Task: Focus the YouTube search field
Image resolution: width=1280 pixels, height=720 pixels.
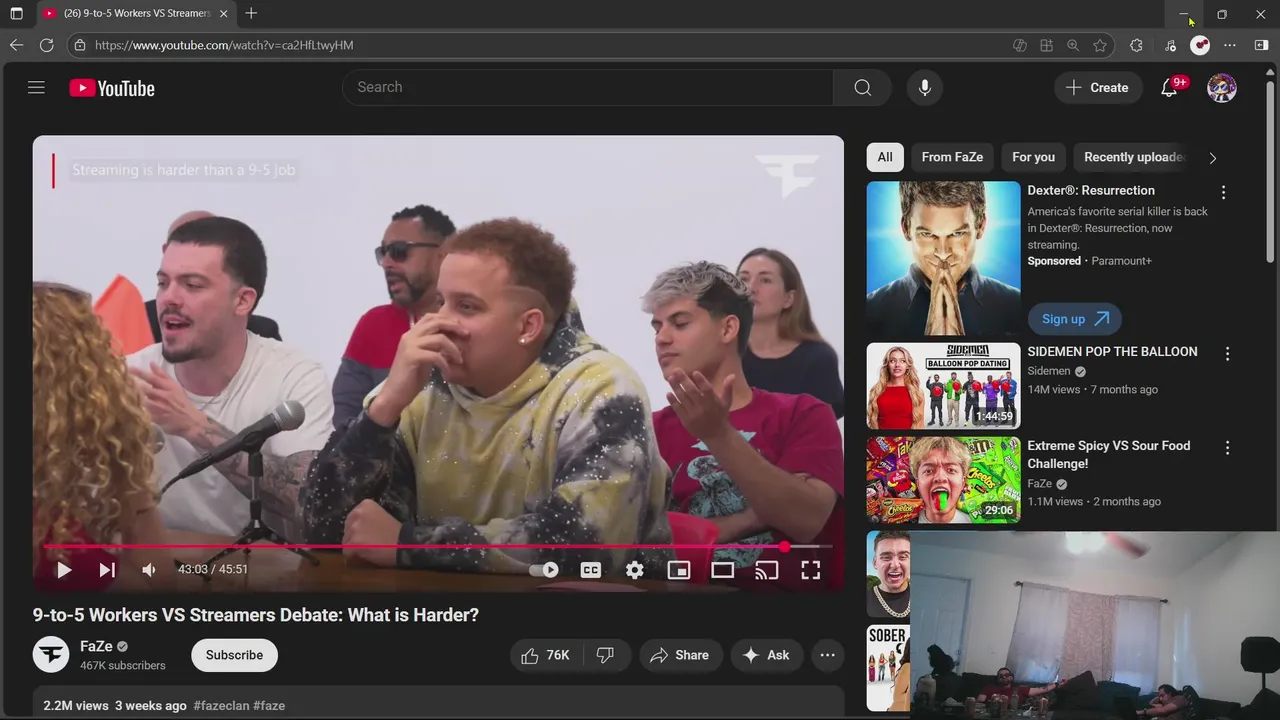Action: (588, 88)
